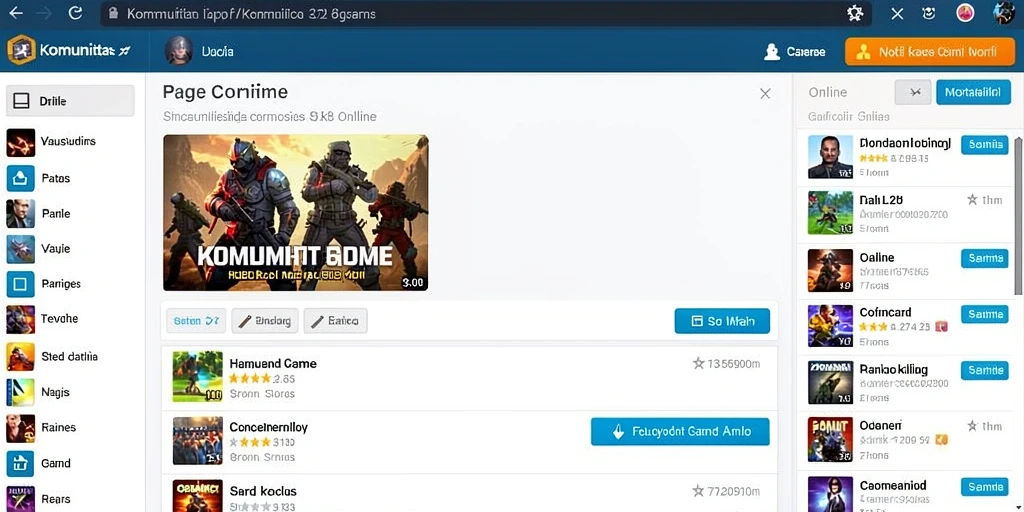Click Samla button for Dondaonlobingl

(x=984, y=145)
